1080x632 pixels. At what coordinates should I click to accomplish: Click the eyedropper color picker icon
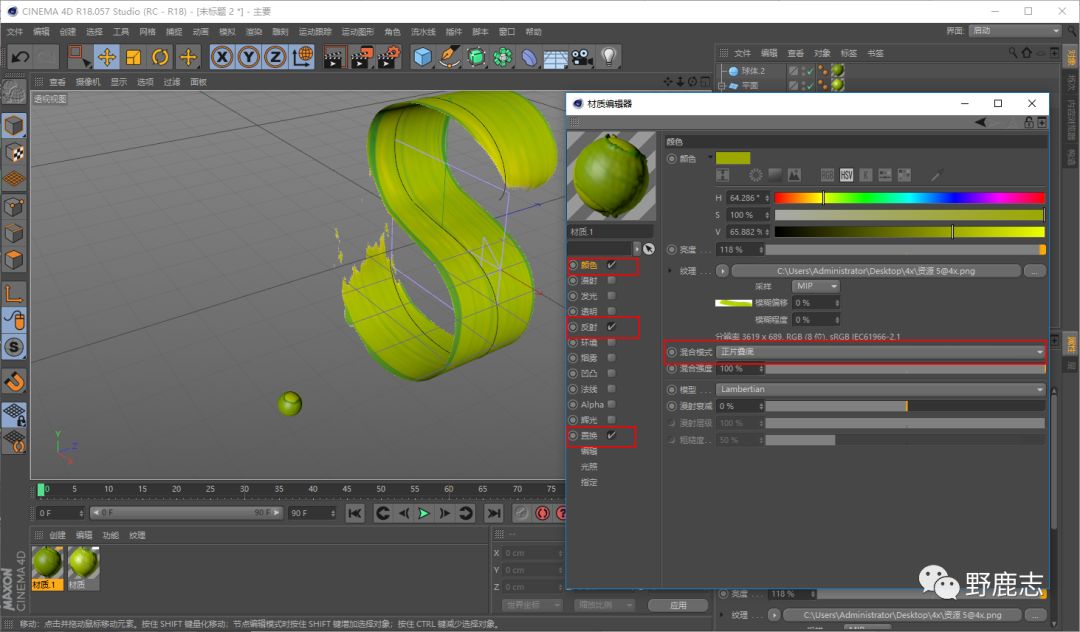[x=936, y=175]
